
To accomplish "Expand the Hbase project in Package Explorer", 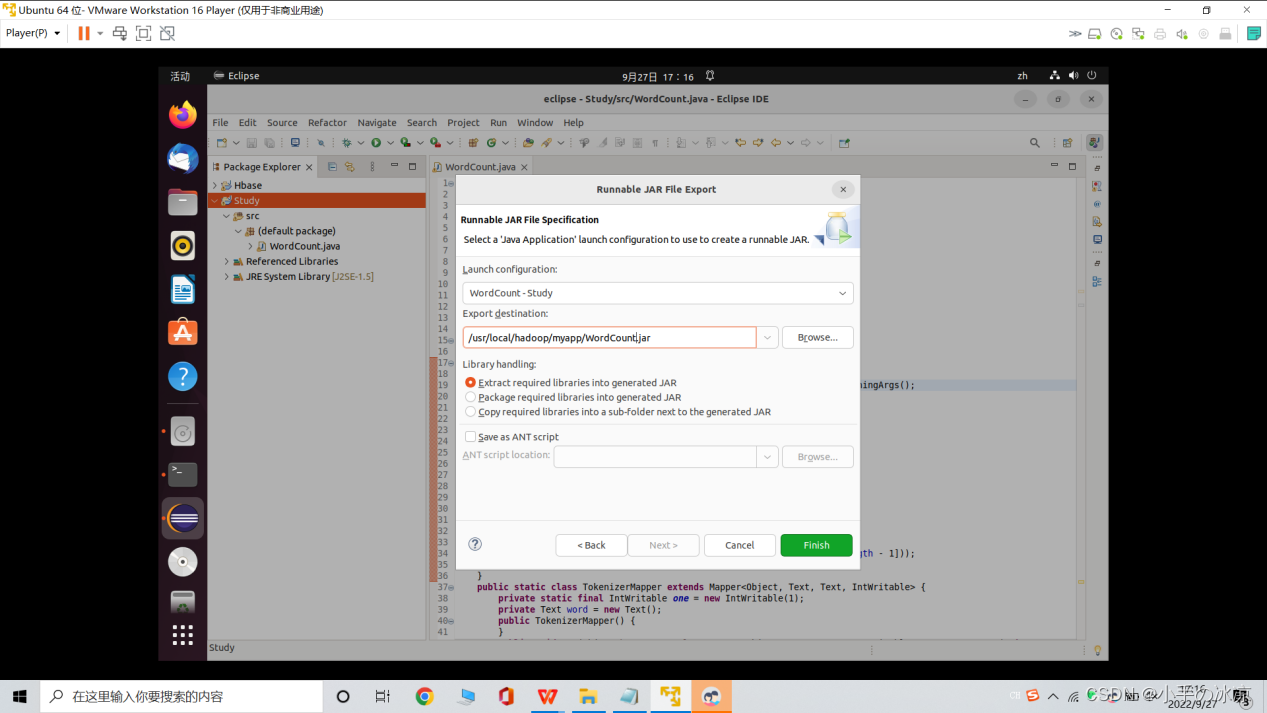I will coord(215,185).
